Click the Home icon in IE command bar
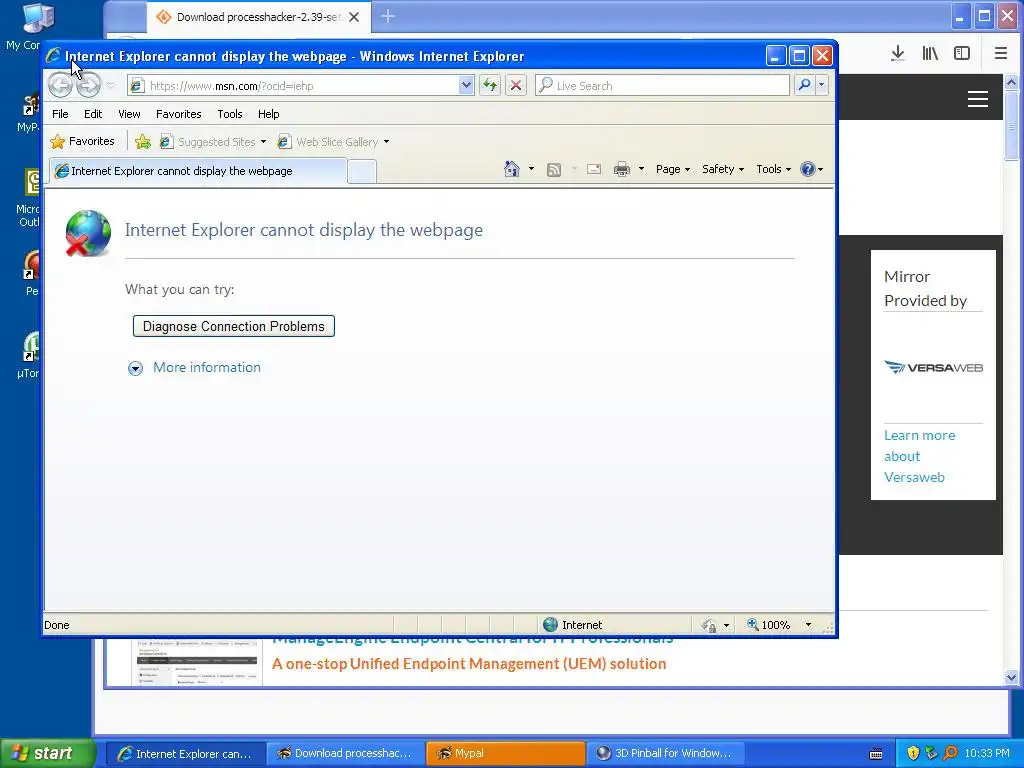The image size is (1024, 768). pos(512,169)
